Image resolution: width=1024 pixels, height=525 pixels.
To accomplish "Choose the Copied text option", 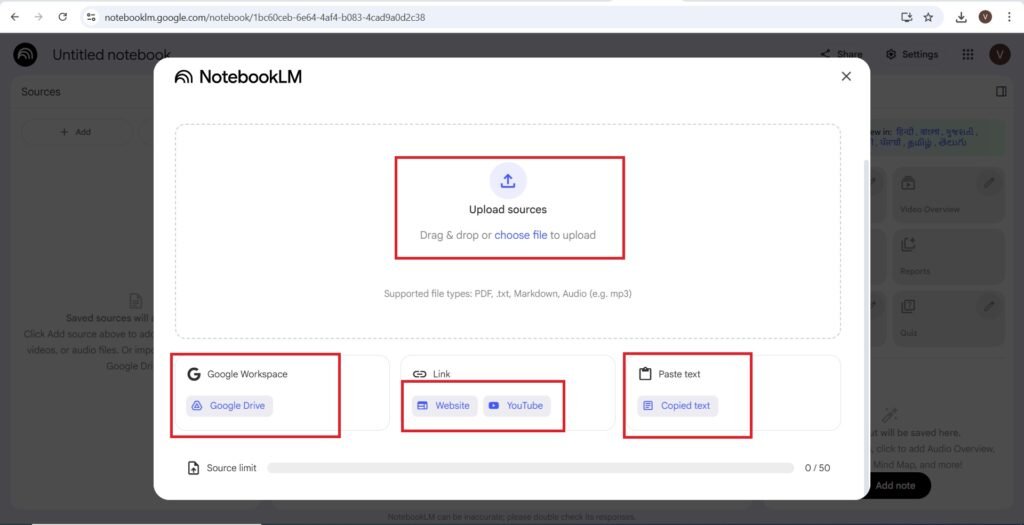I will click(x=677, y=406).
